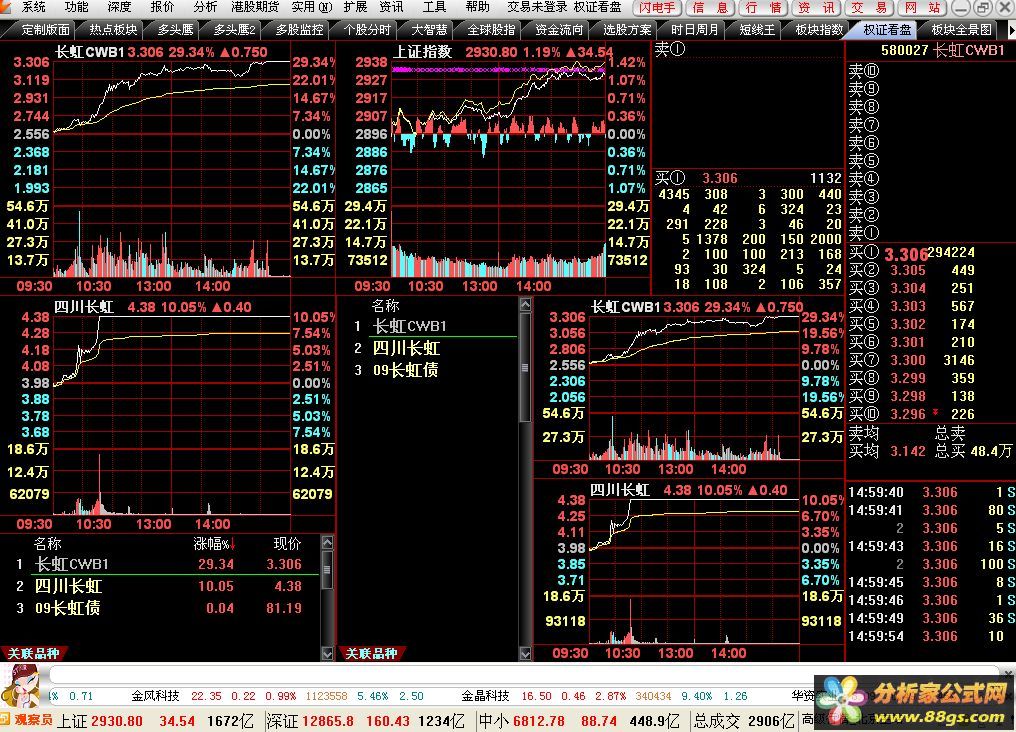The image size is (1016, 732).
Task: Click the 上证 index value in status bar
Action: click(x=117, y=721)
